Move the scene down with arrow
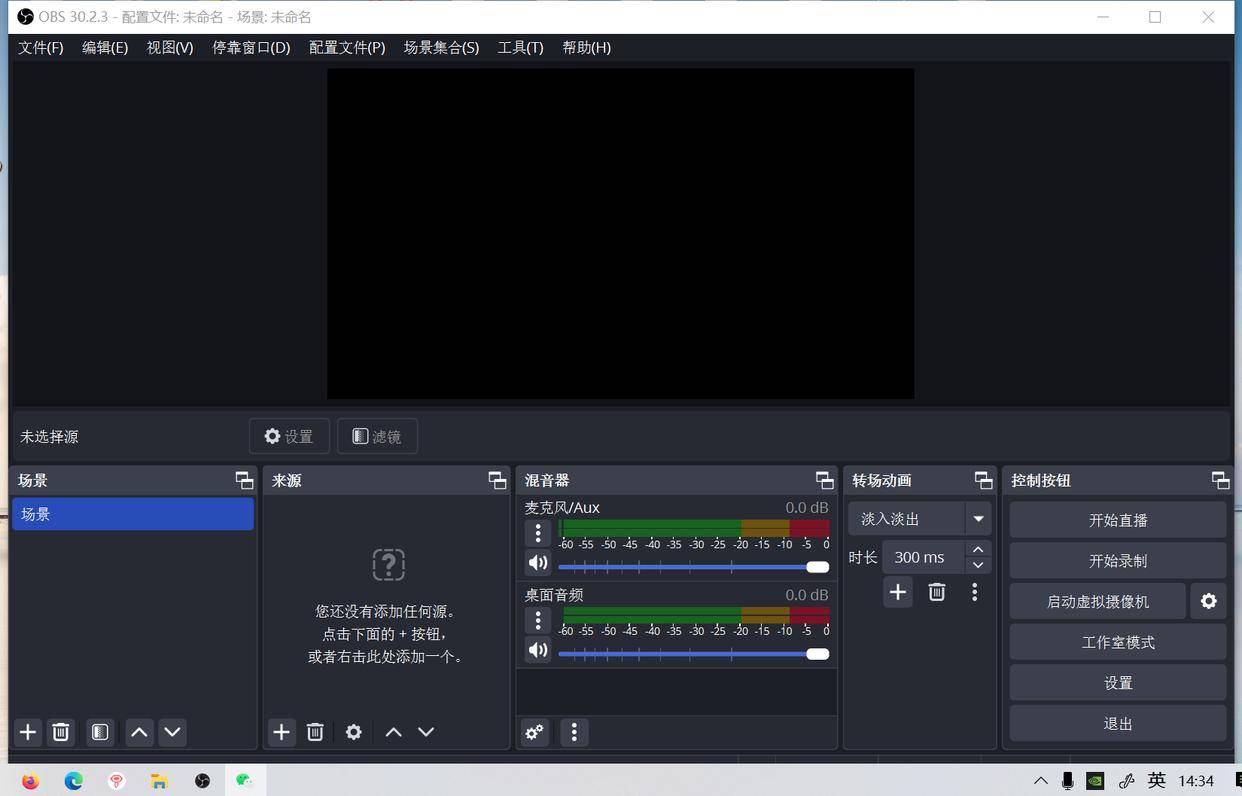The height and width of the screenshot is (796, 1242). pos(172,732)
